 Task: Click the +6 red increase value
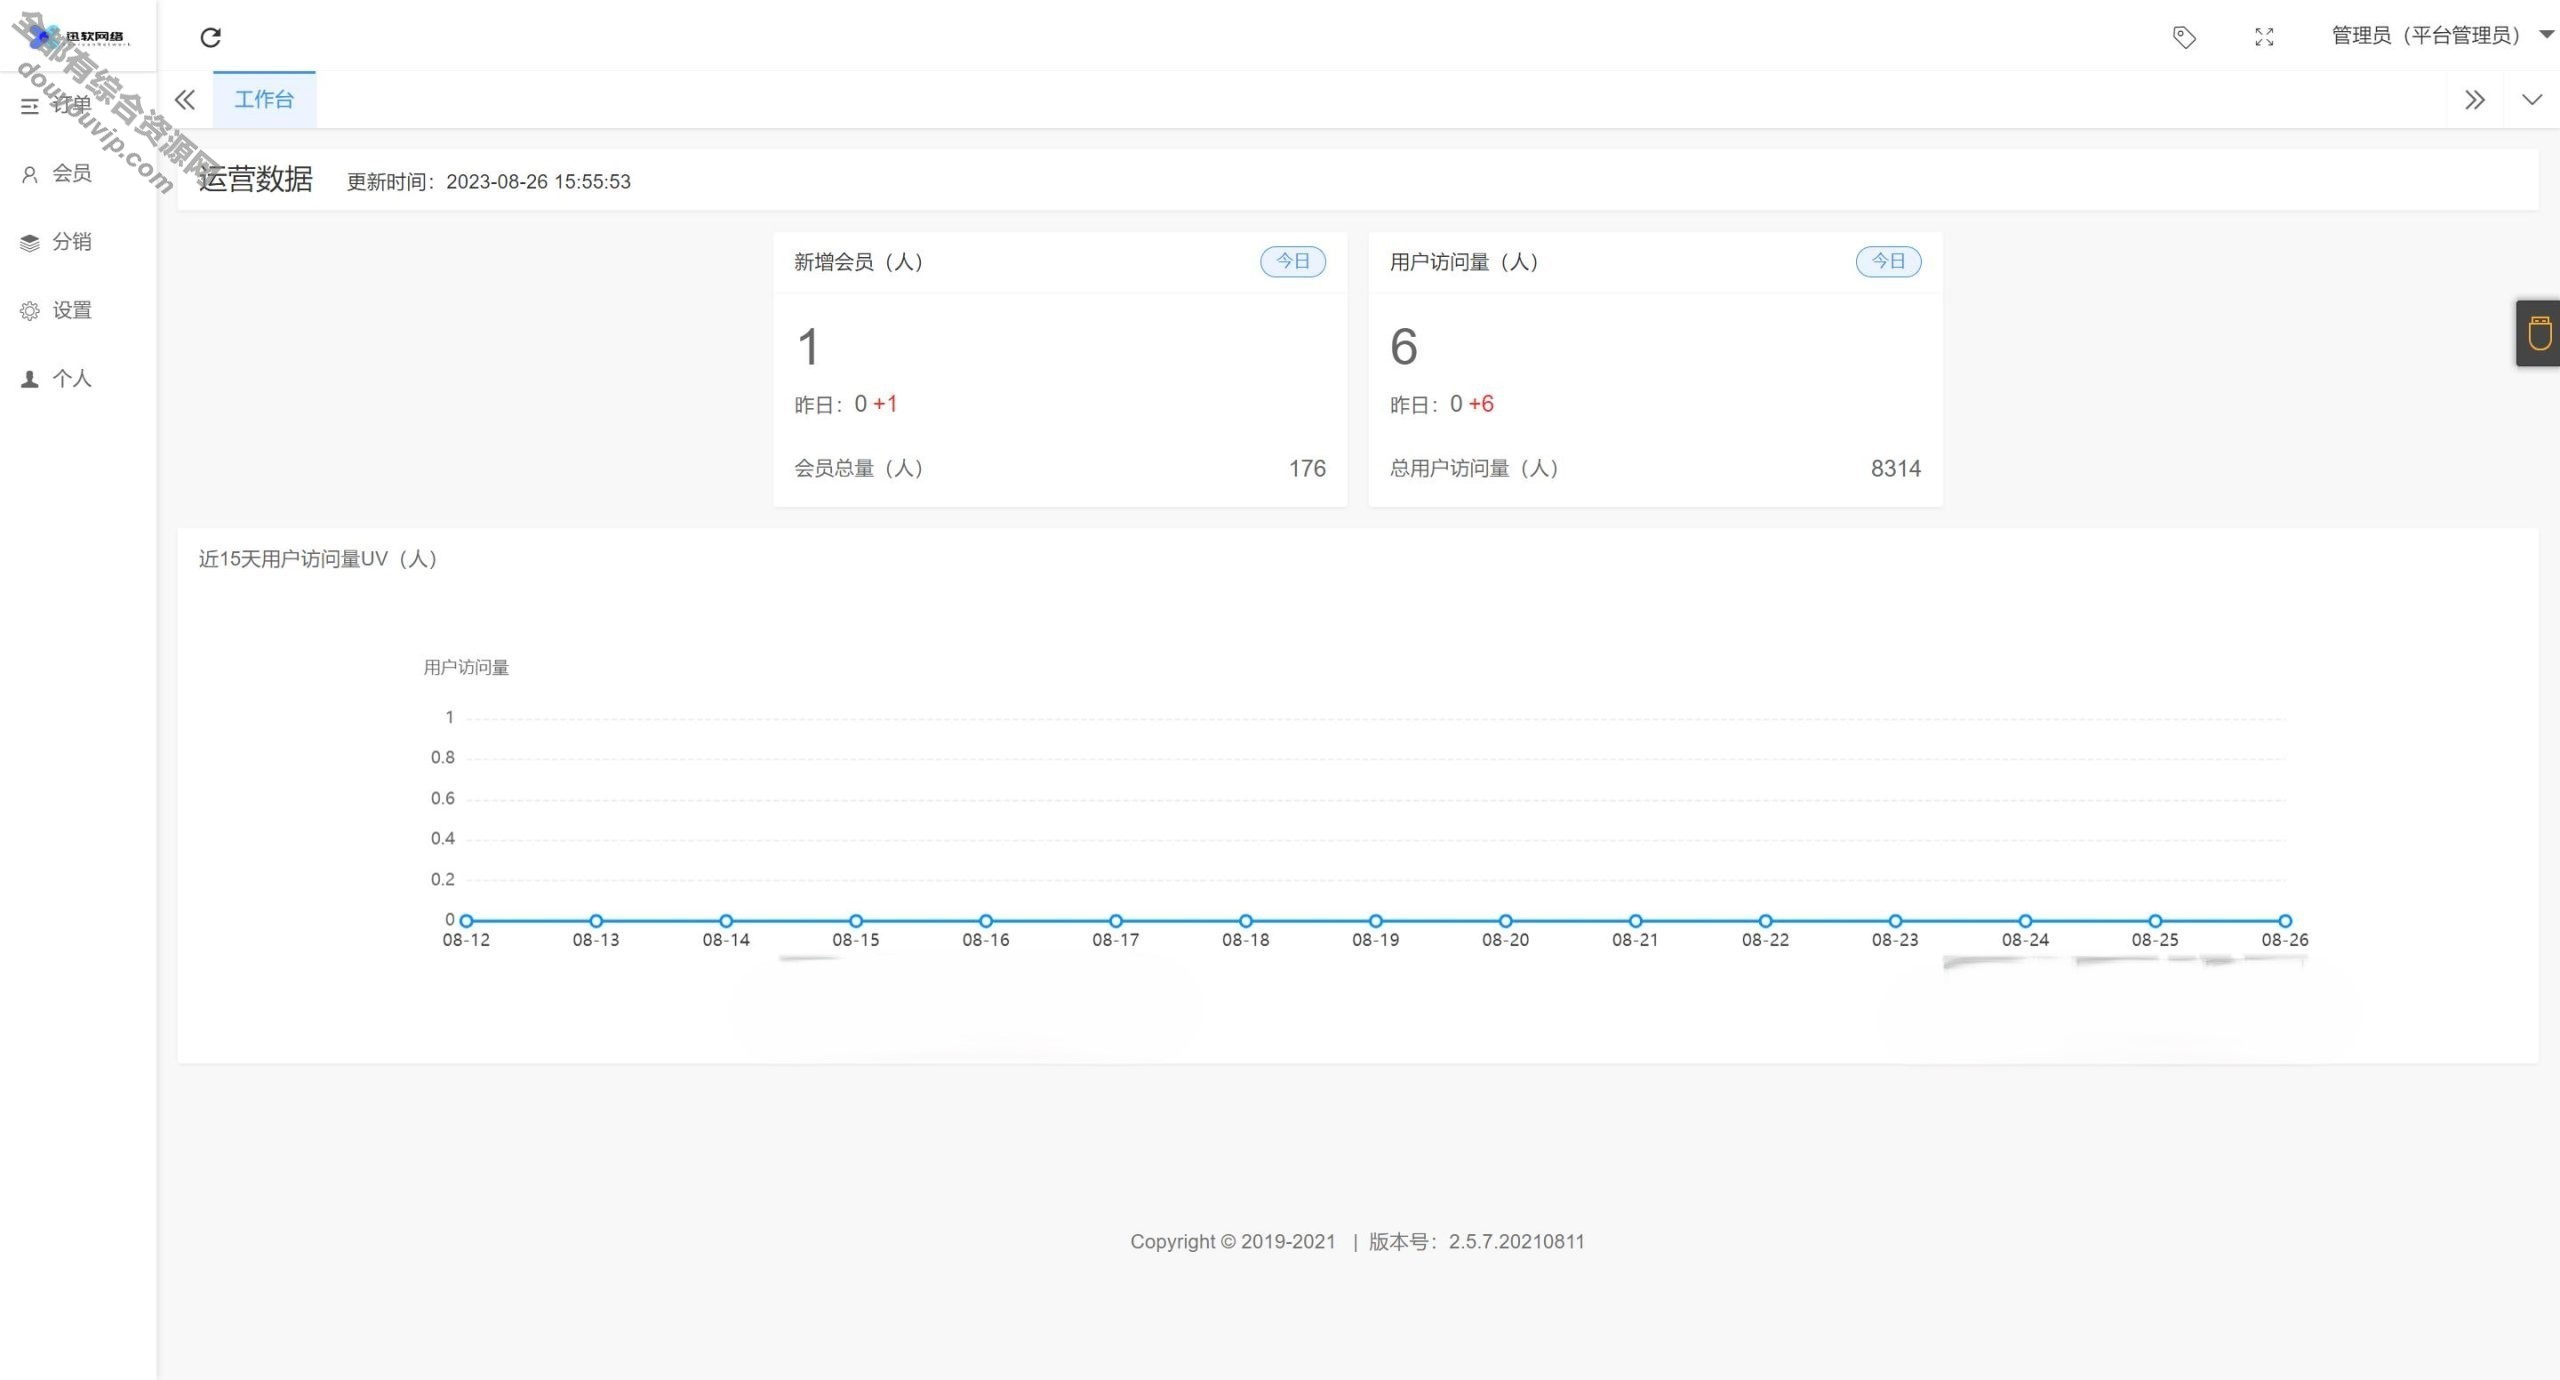point(1481,404)
